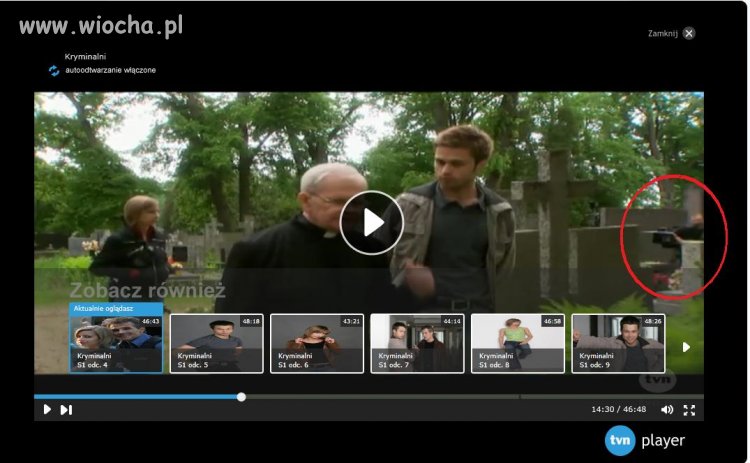Open Kryminalni S1 odc. 4 thumbnail
Screen dimensions: 750x463
point(116,343)
